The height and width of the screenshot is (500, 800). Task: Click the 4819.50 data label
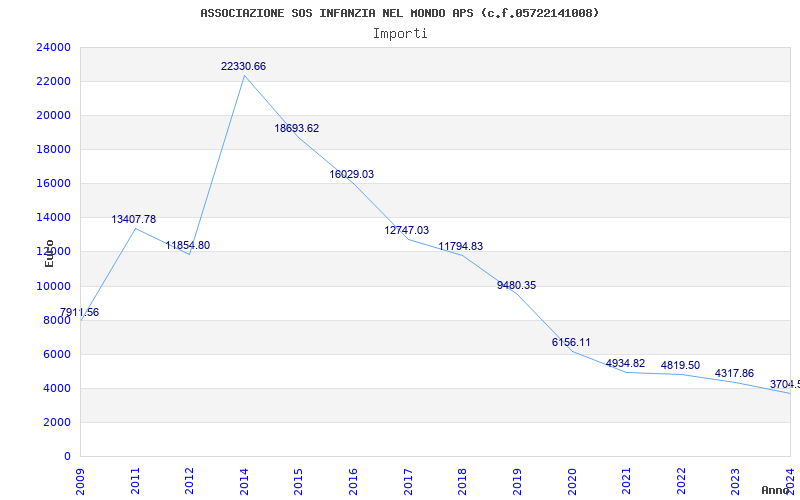[x=680, y=365]
